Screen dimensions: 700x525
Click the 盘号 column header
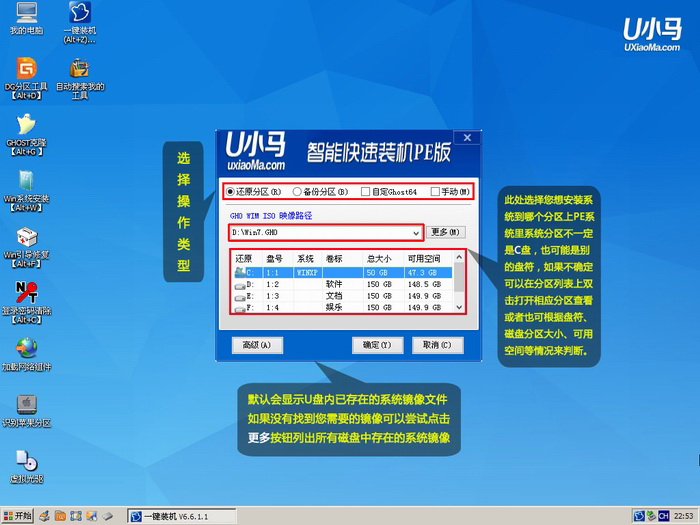[278, 259]
